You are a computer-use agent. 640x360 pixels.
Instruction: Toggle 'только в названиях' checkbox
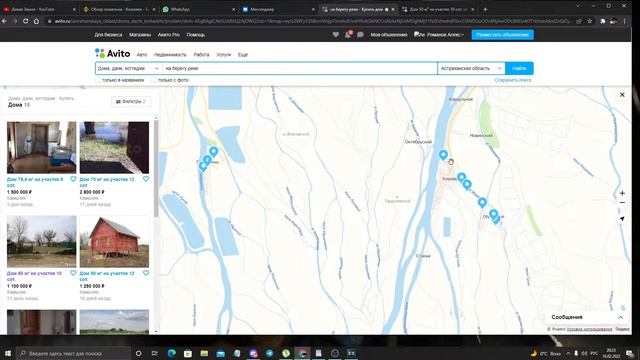coord(98,80)
